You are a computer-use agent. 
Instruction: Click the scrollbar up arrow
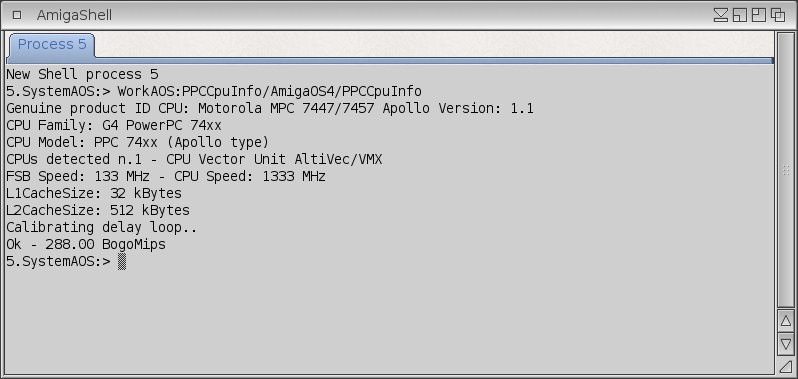click(786, 321)
